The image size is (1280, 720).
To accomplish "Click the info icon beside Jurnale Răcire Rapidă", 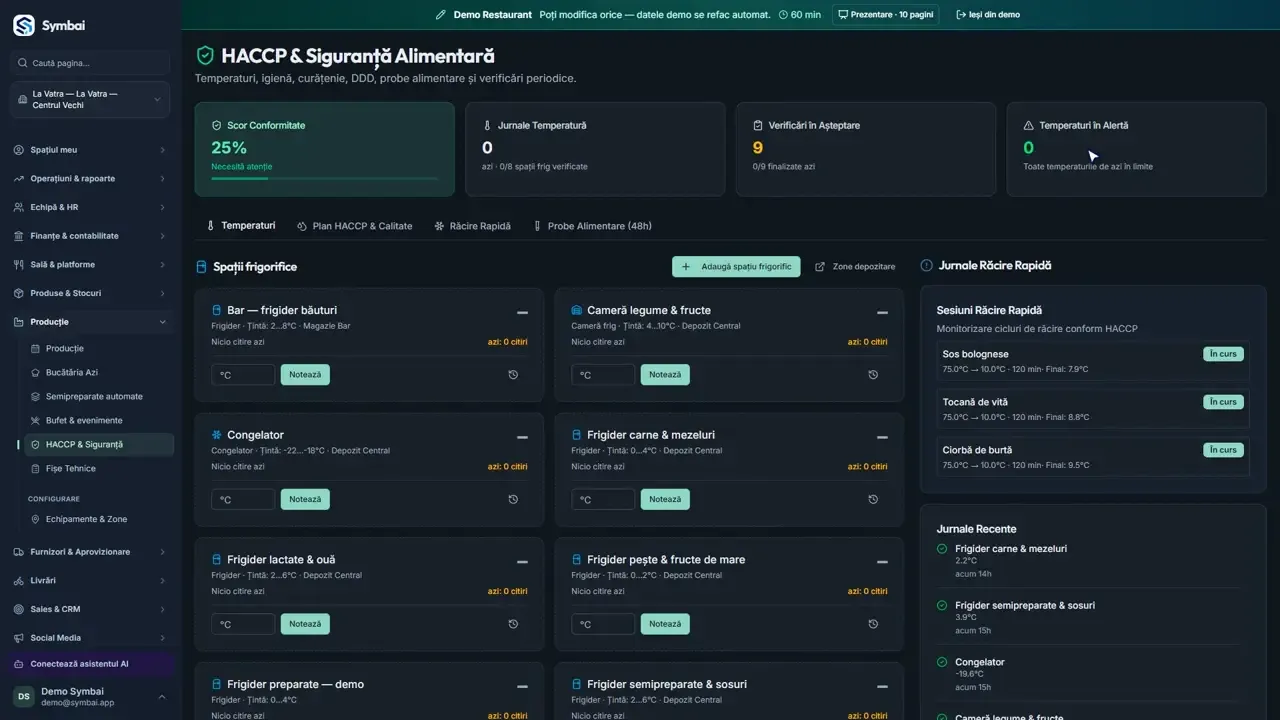I will [x=926, y=266].
